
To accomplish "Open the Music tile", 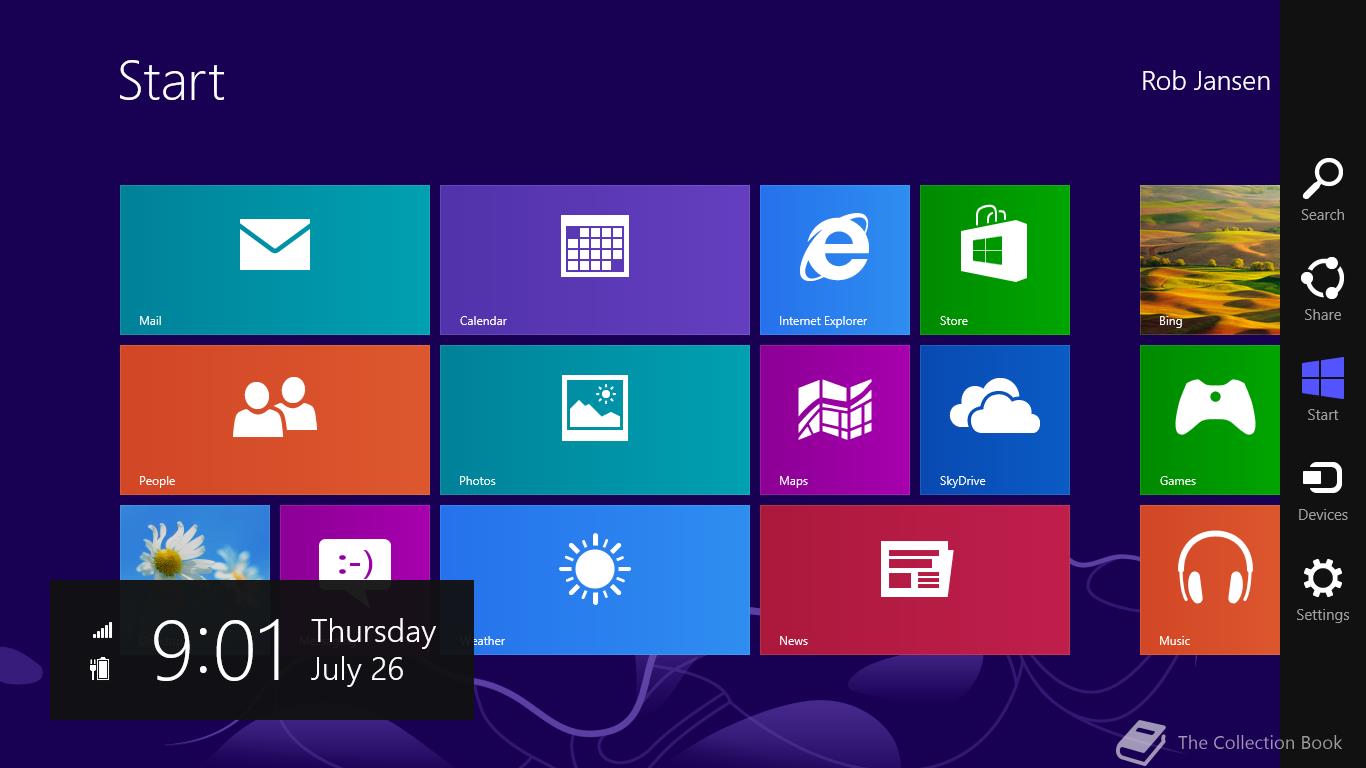I will coord(1210,580).
